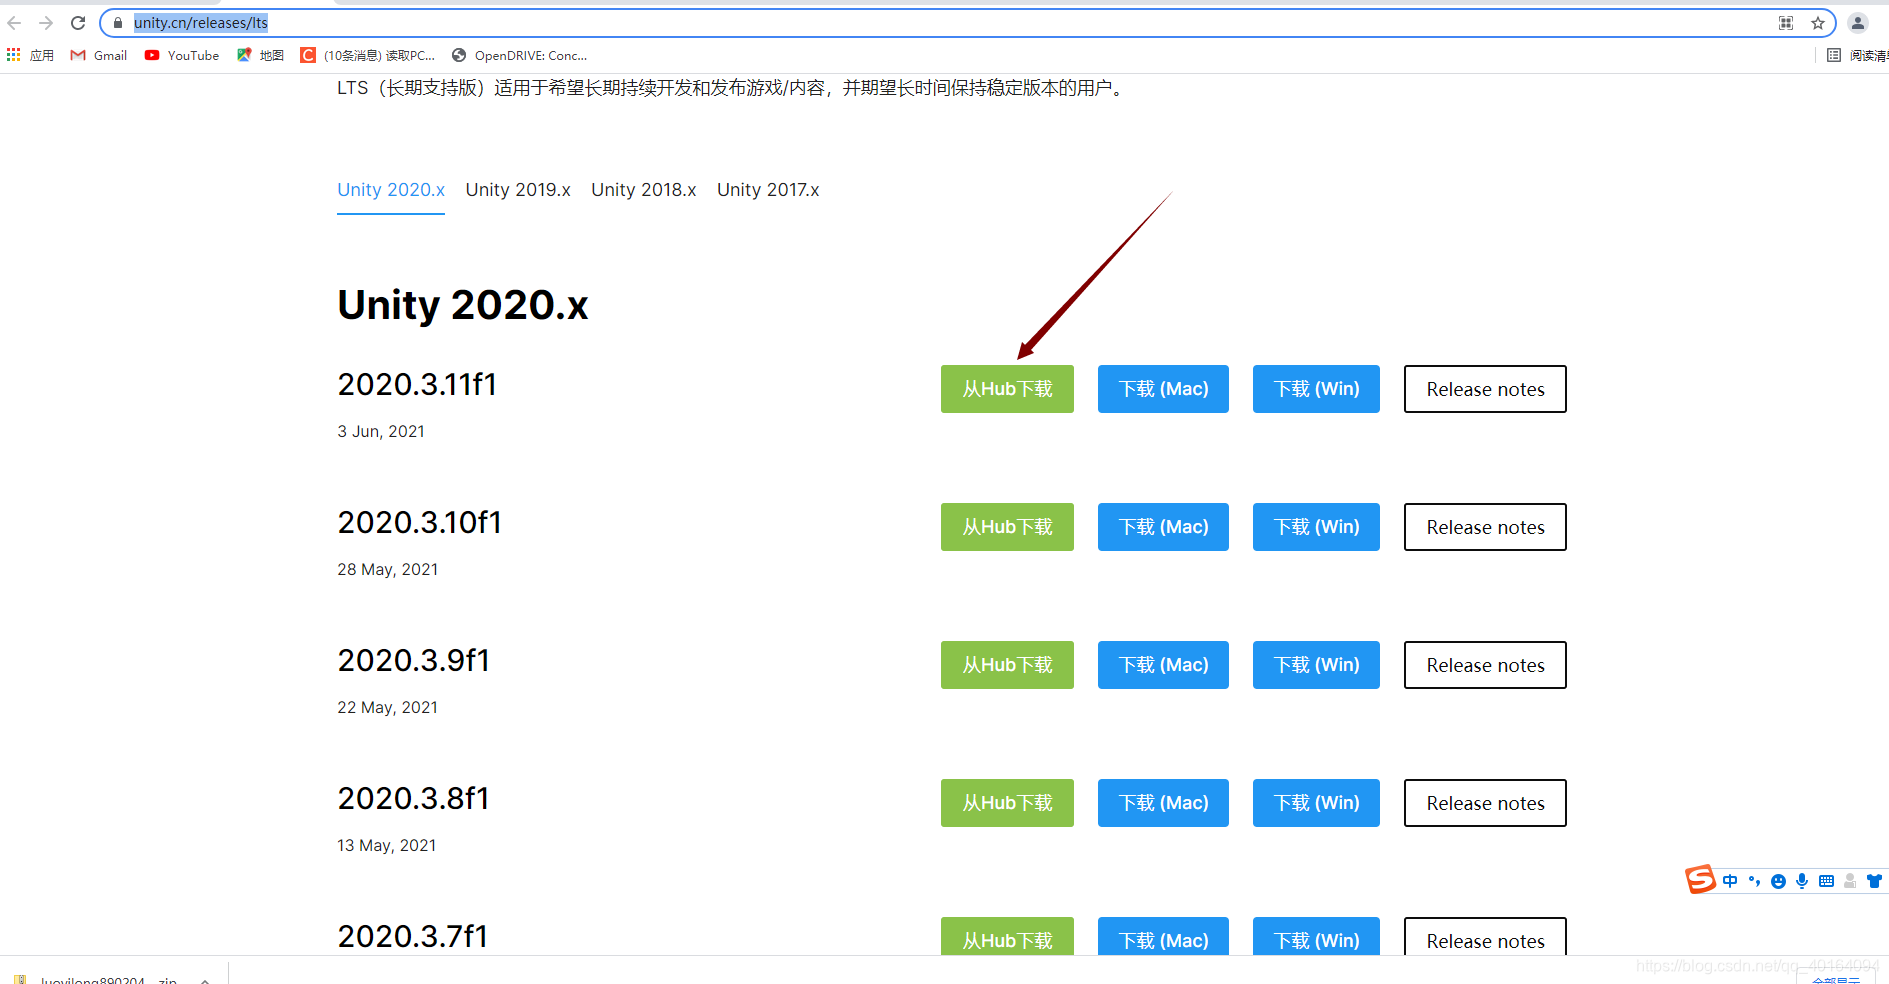Open the reading list icon
The height and width of the screenshot is (984, 1889).
(1834, 55)
